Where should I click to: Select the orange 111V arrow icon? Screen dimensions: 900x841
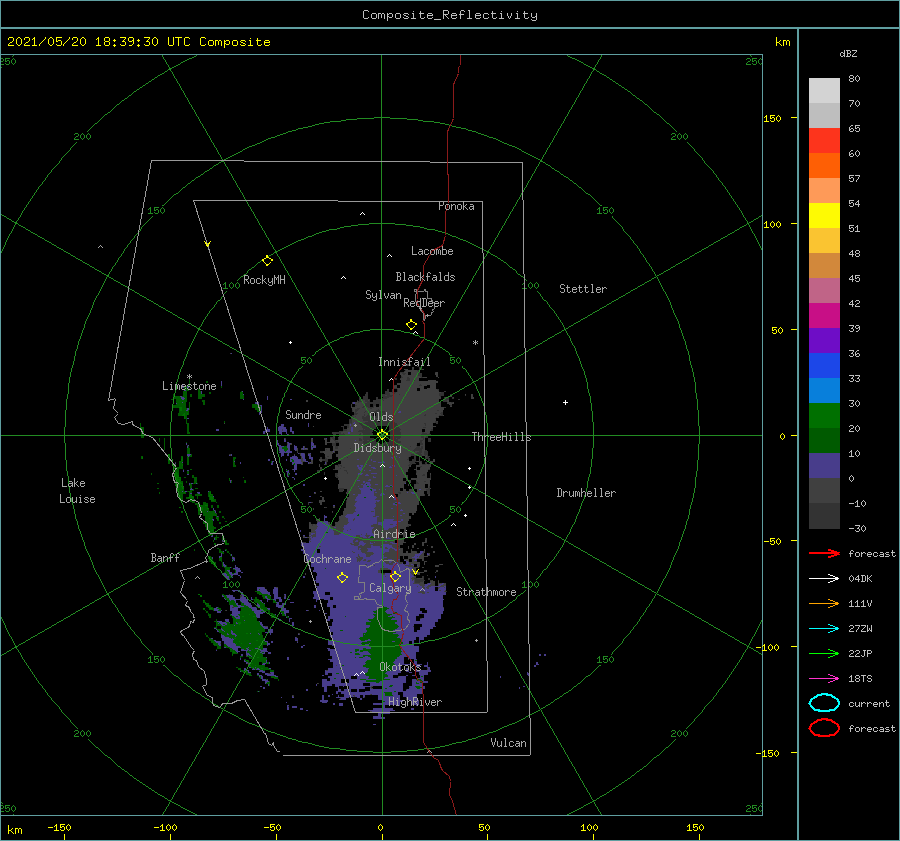(x=824, y=603)
